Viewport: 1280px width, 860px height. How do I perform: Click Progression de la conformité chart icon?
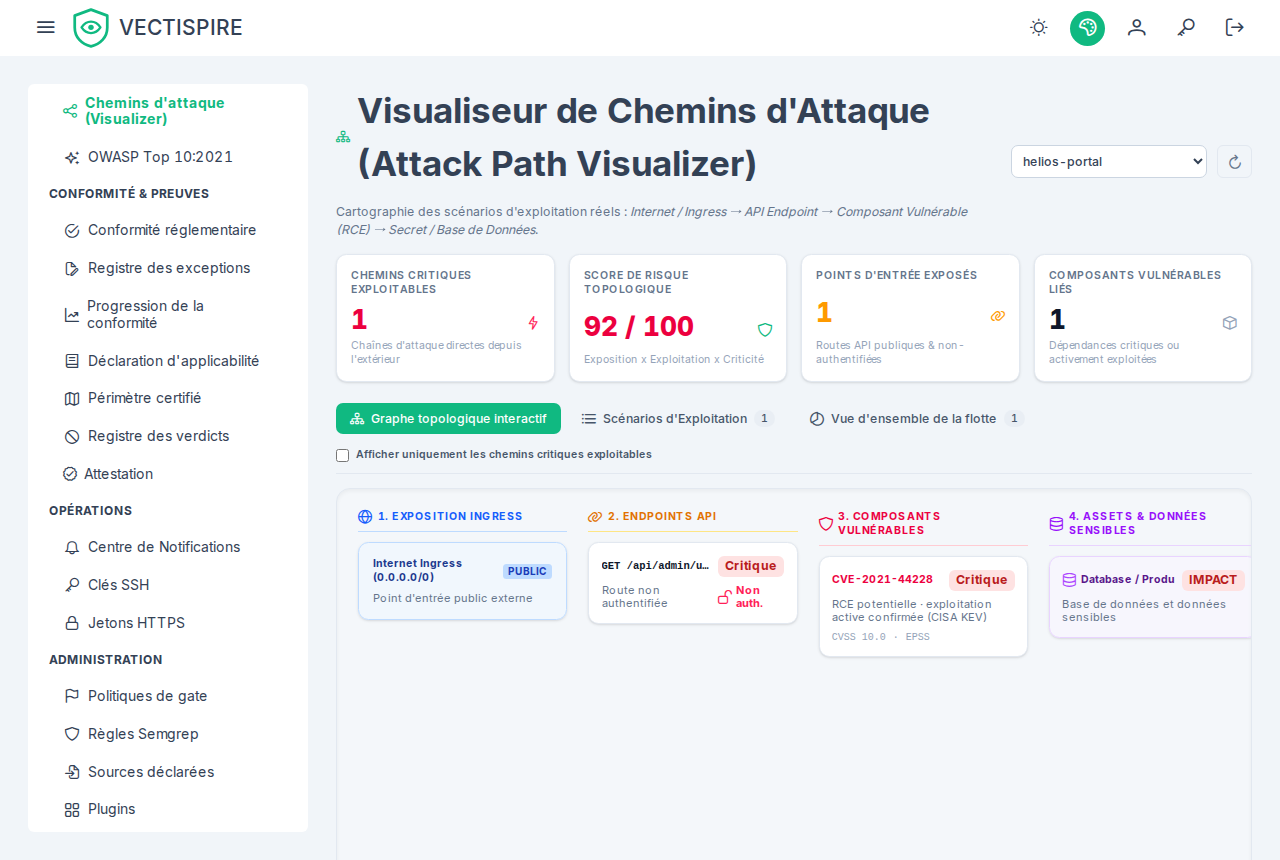click(x=72, y=315)
